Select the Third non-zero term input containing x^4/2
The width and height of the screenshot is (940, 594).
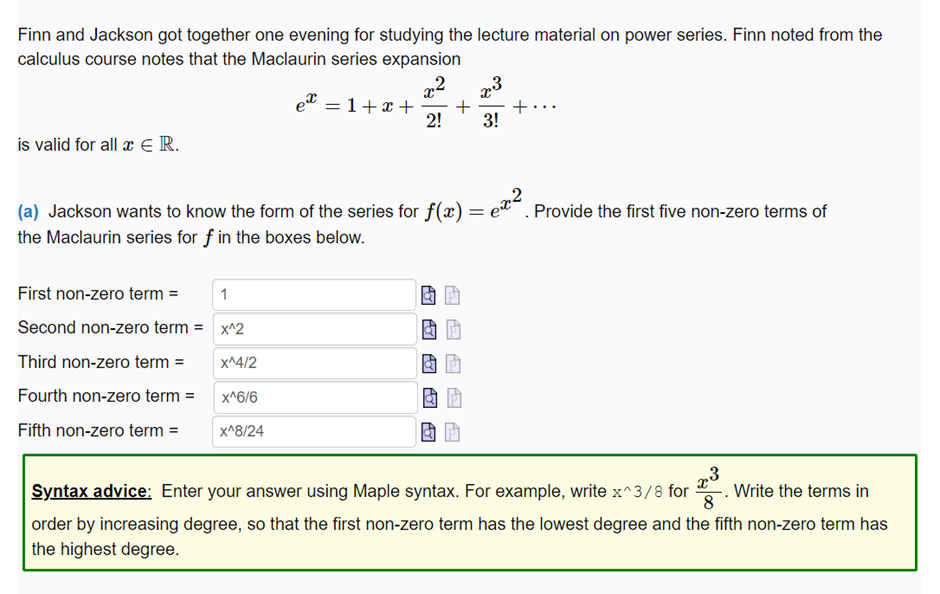[x=313, y=362]
